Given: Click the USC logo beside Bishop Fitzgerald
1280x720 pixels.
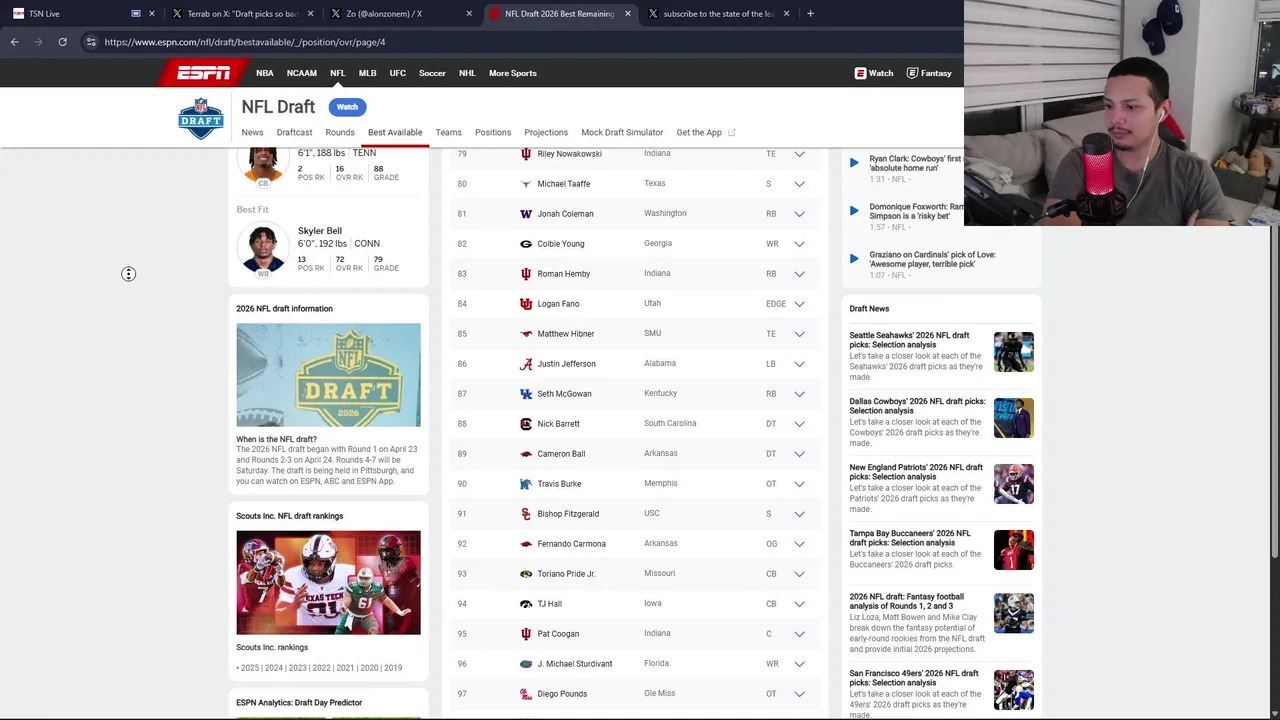Looking at the screenshot, I should click(526, 514).
